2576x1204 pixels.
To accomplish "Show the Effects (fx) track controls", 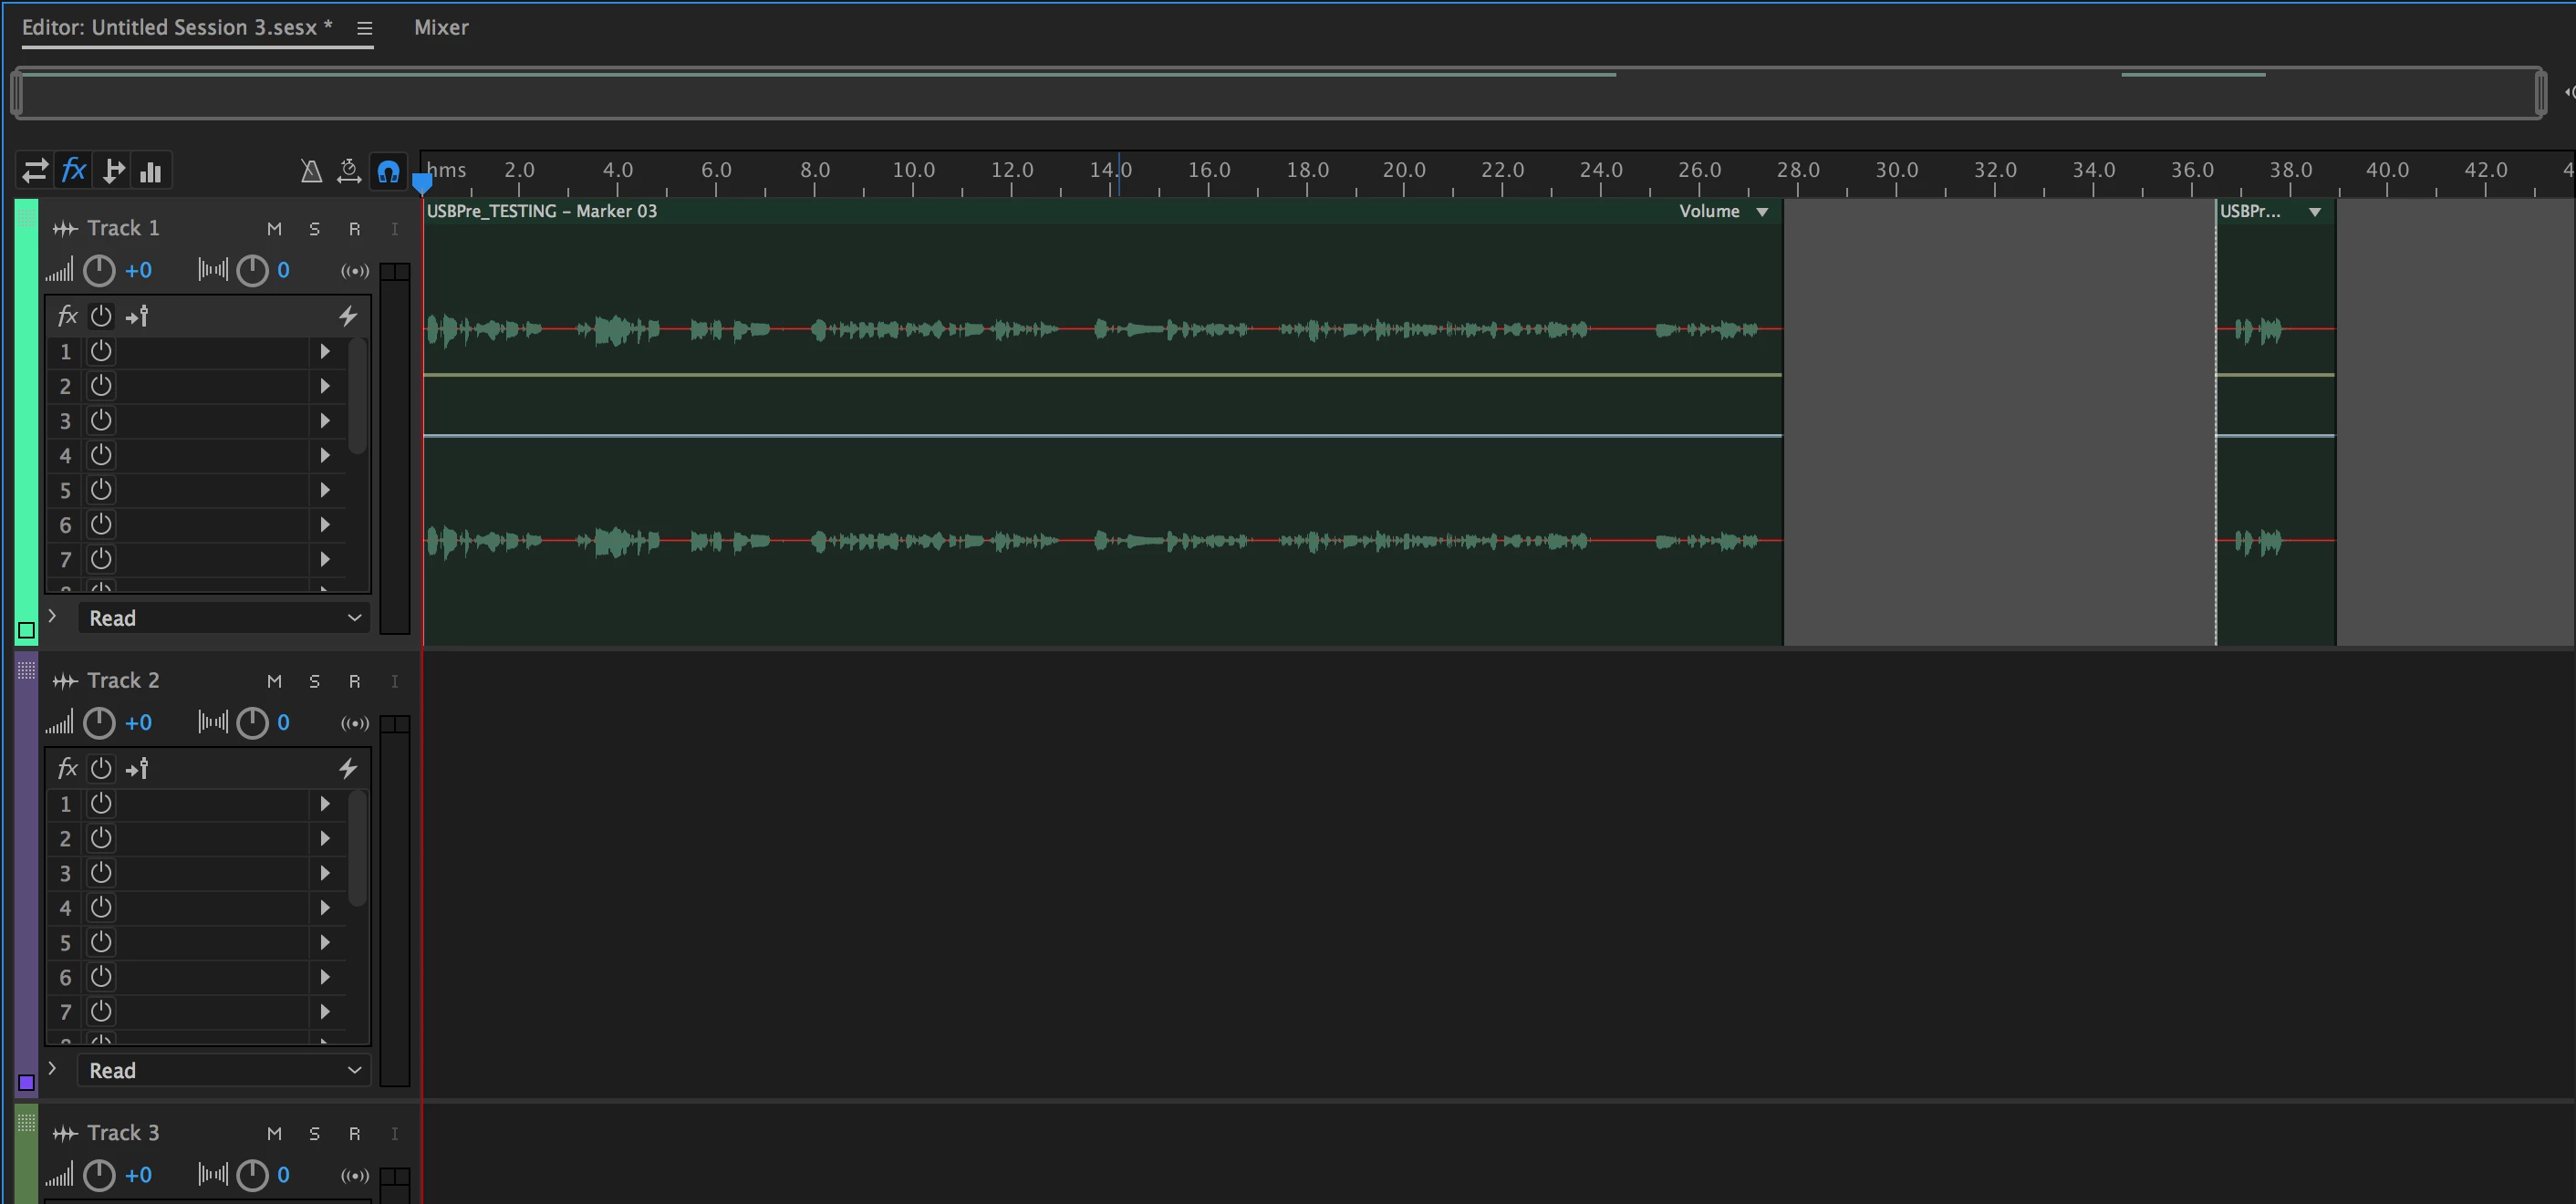I will 74,171.
